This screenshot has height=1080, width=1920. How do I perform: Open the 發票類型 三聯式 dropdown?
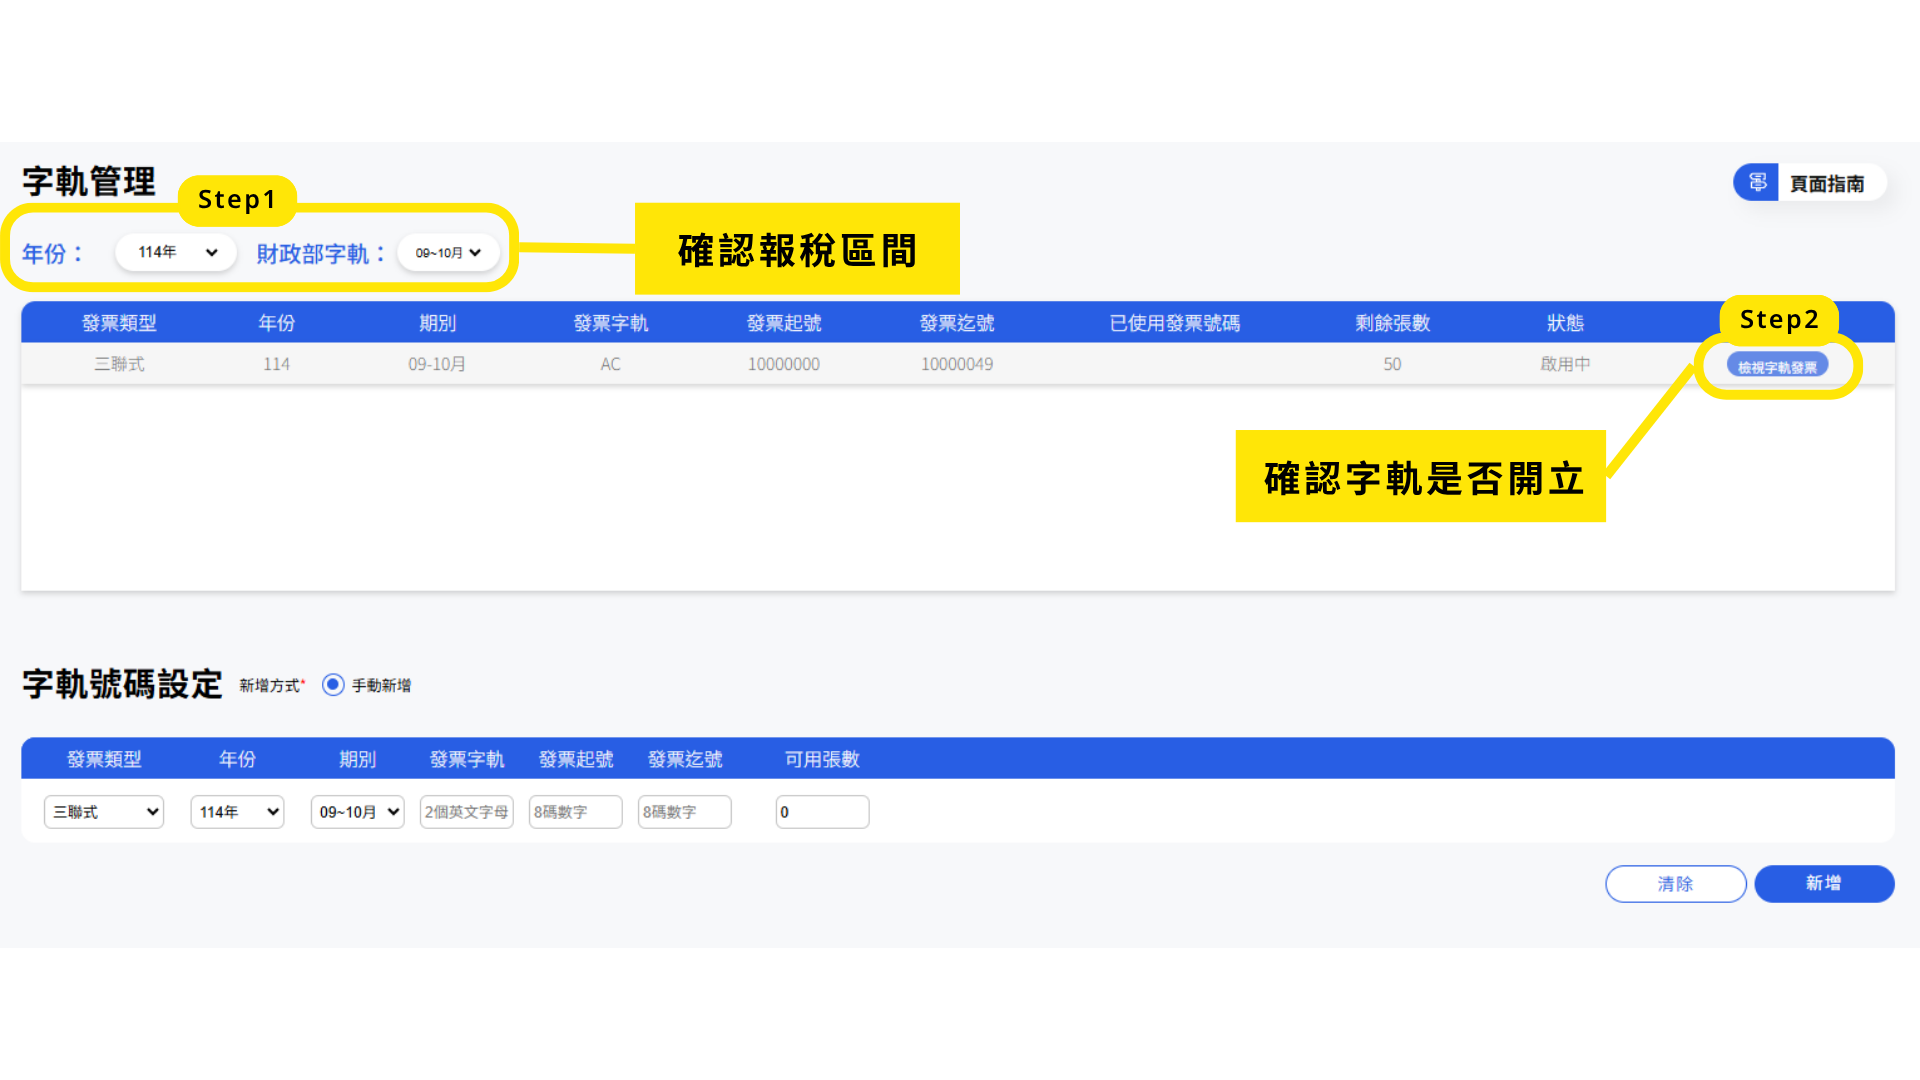(x=104, y=812)
